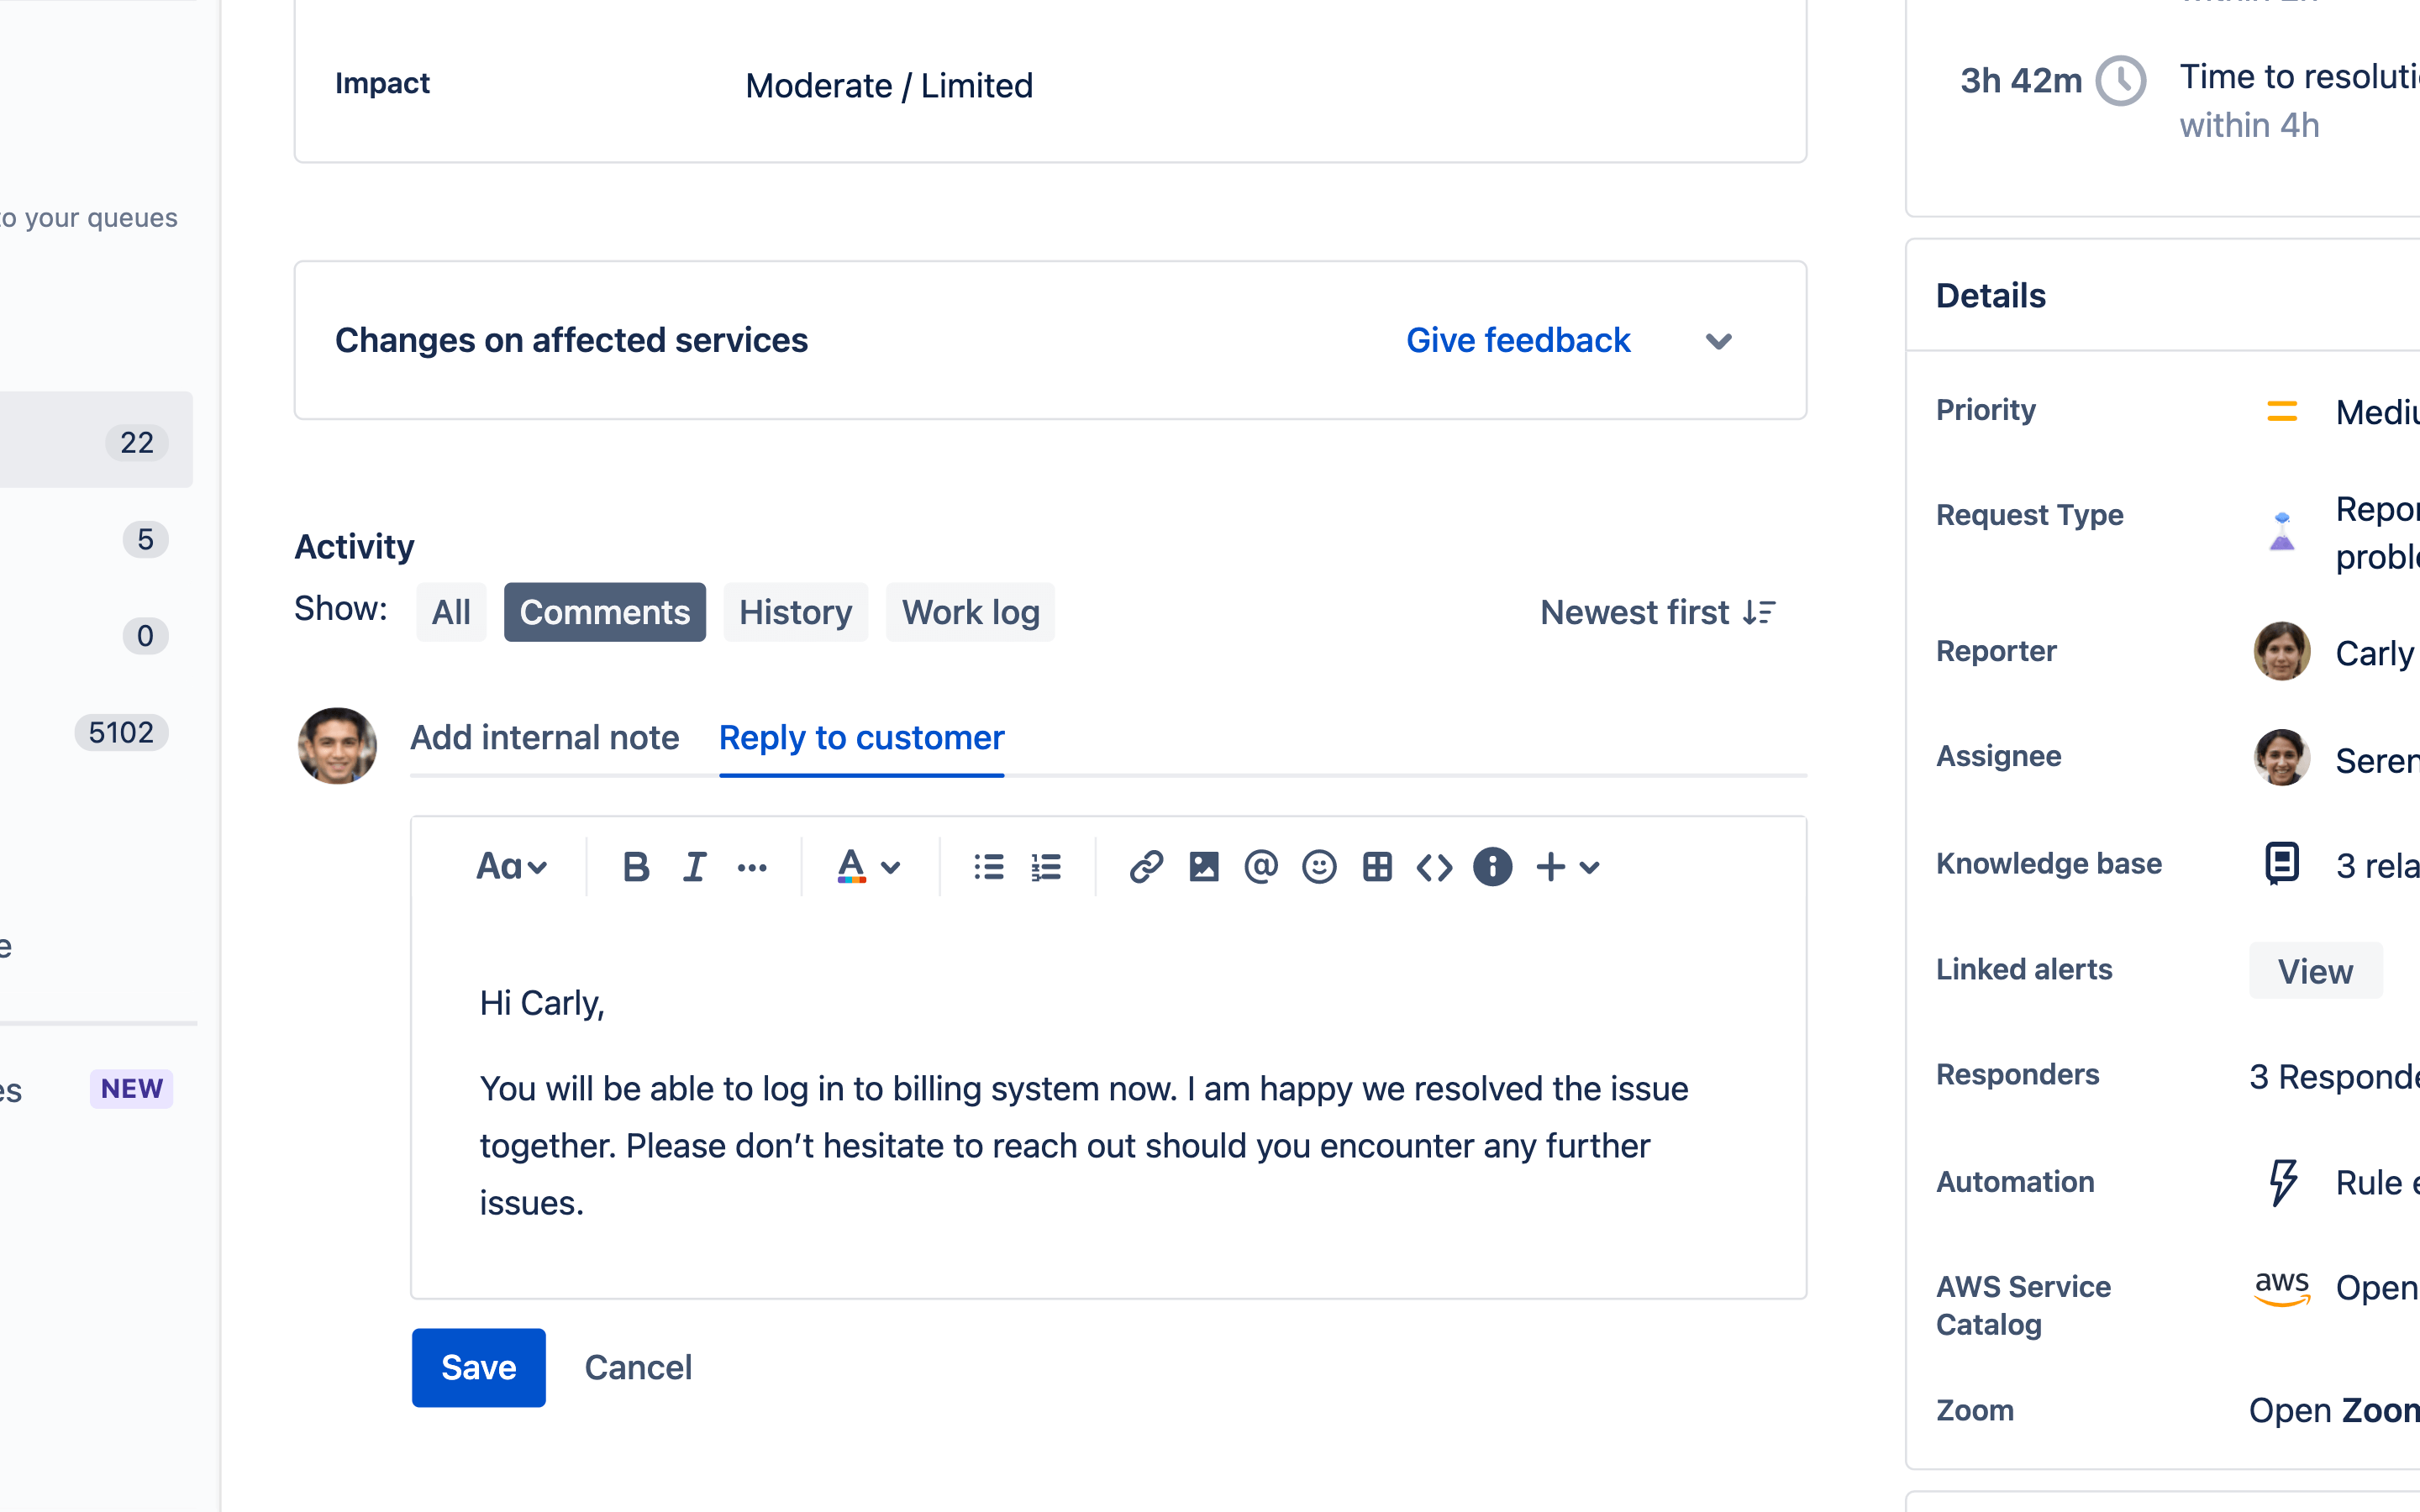Click the insert Emoji icon
Screen dimensions: 2420x1512
[x=1318, y=866]
